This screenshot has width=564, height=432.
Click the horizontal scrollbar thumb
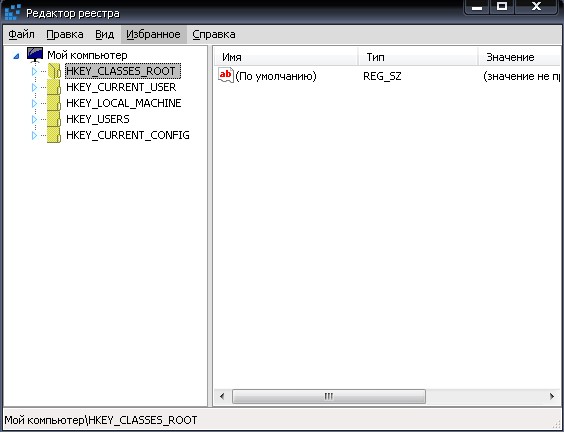[x=329, y=397]
